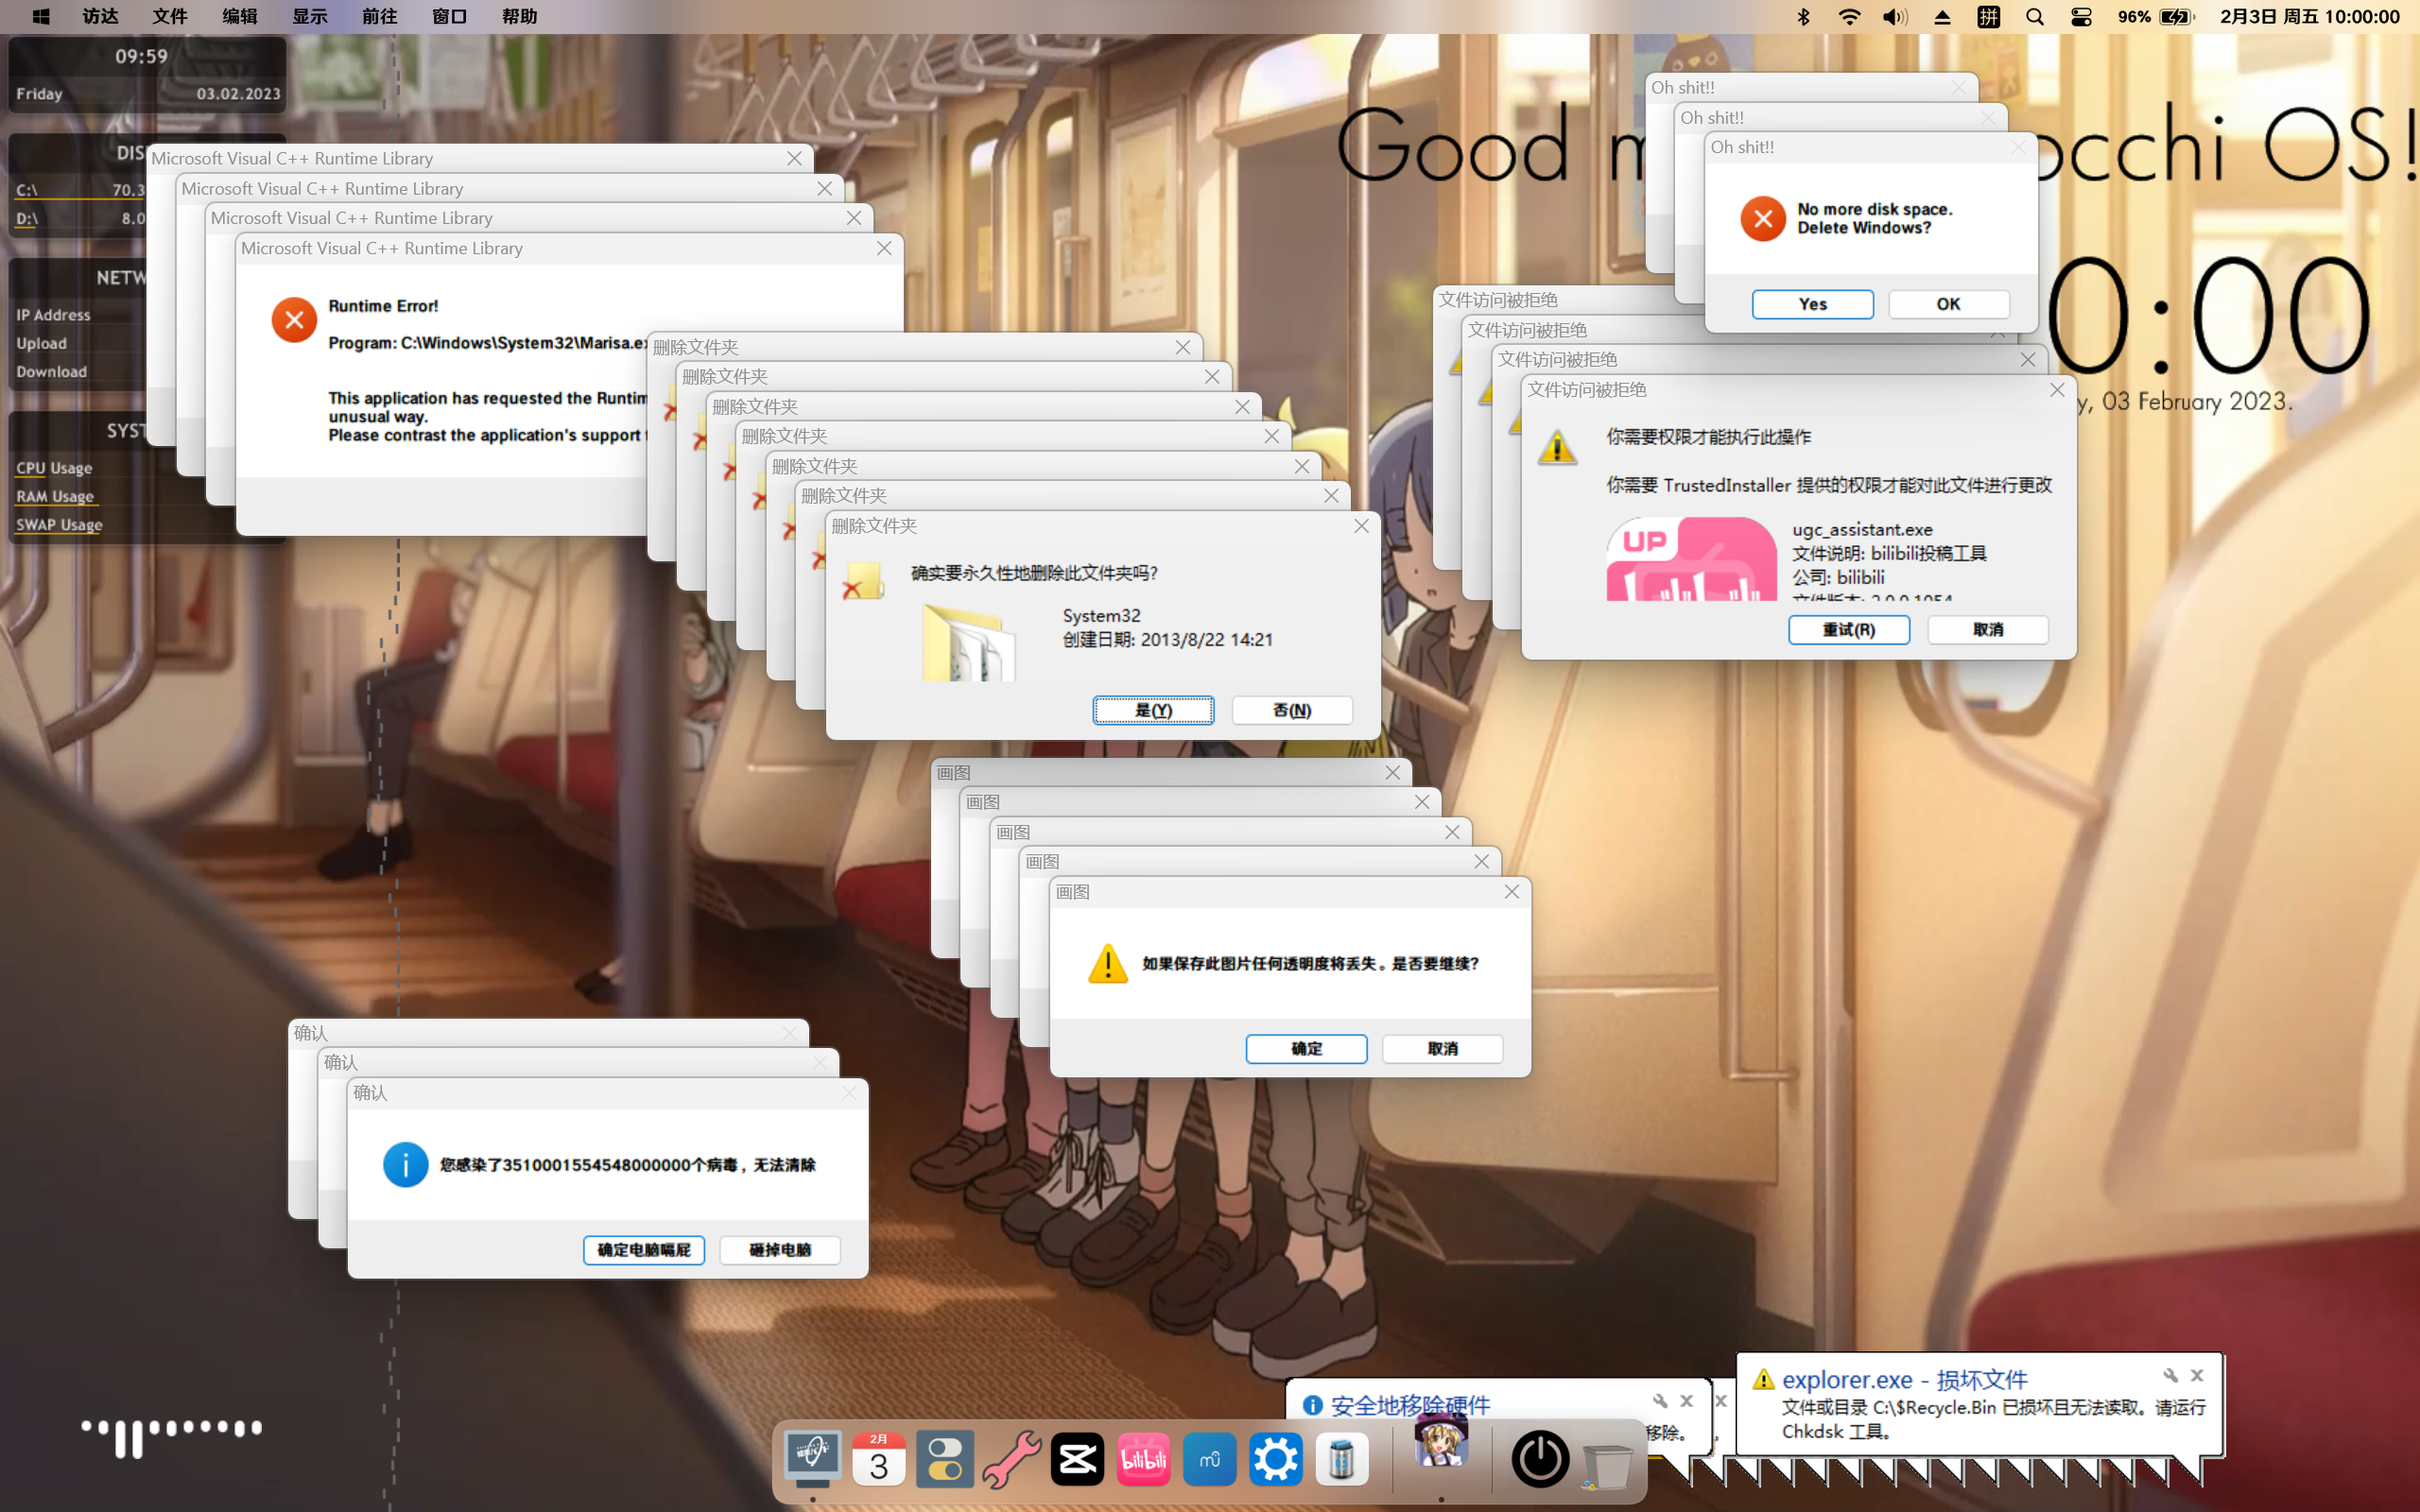The width and height of the screenshot is (2420, 1512).
Task: Click the "Runtime Error!" heading text
Action: (383, 306)
